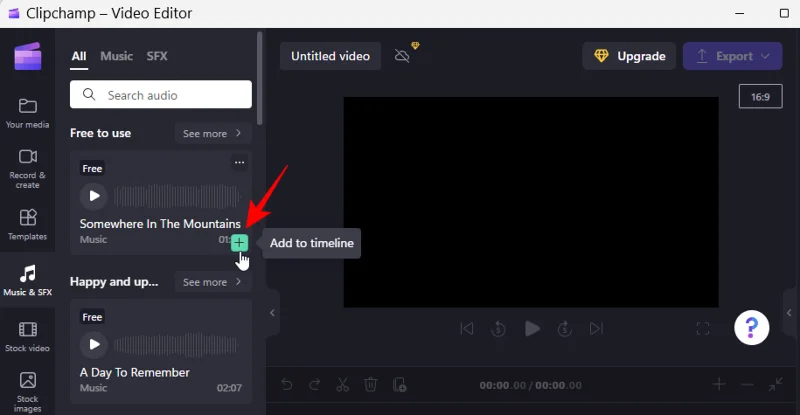The width and height of the screenshot is (800, 415).
Task: Open the Stock images panel
Action: coord(28,392)
